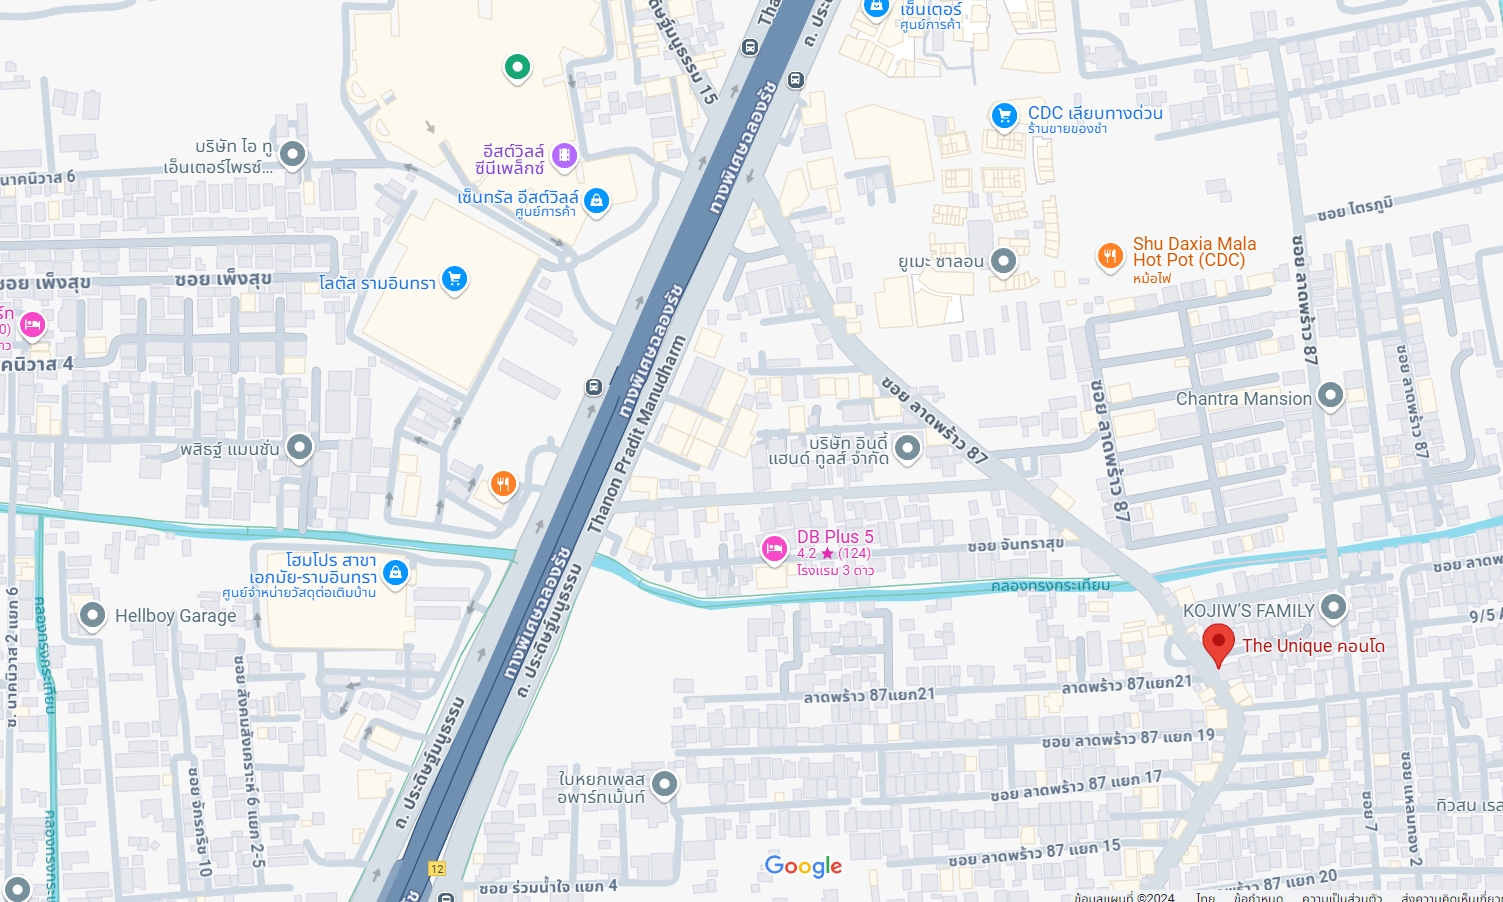Viewport: 1503px width, 902px height.
Task: Click the pink hotel icon near Soi Pheng Suk
Action: 33,326
